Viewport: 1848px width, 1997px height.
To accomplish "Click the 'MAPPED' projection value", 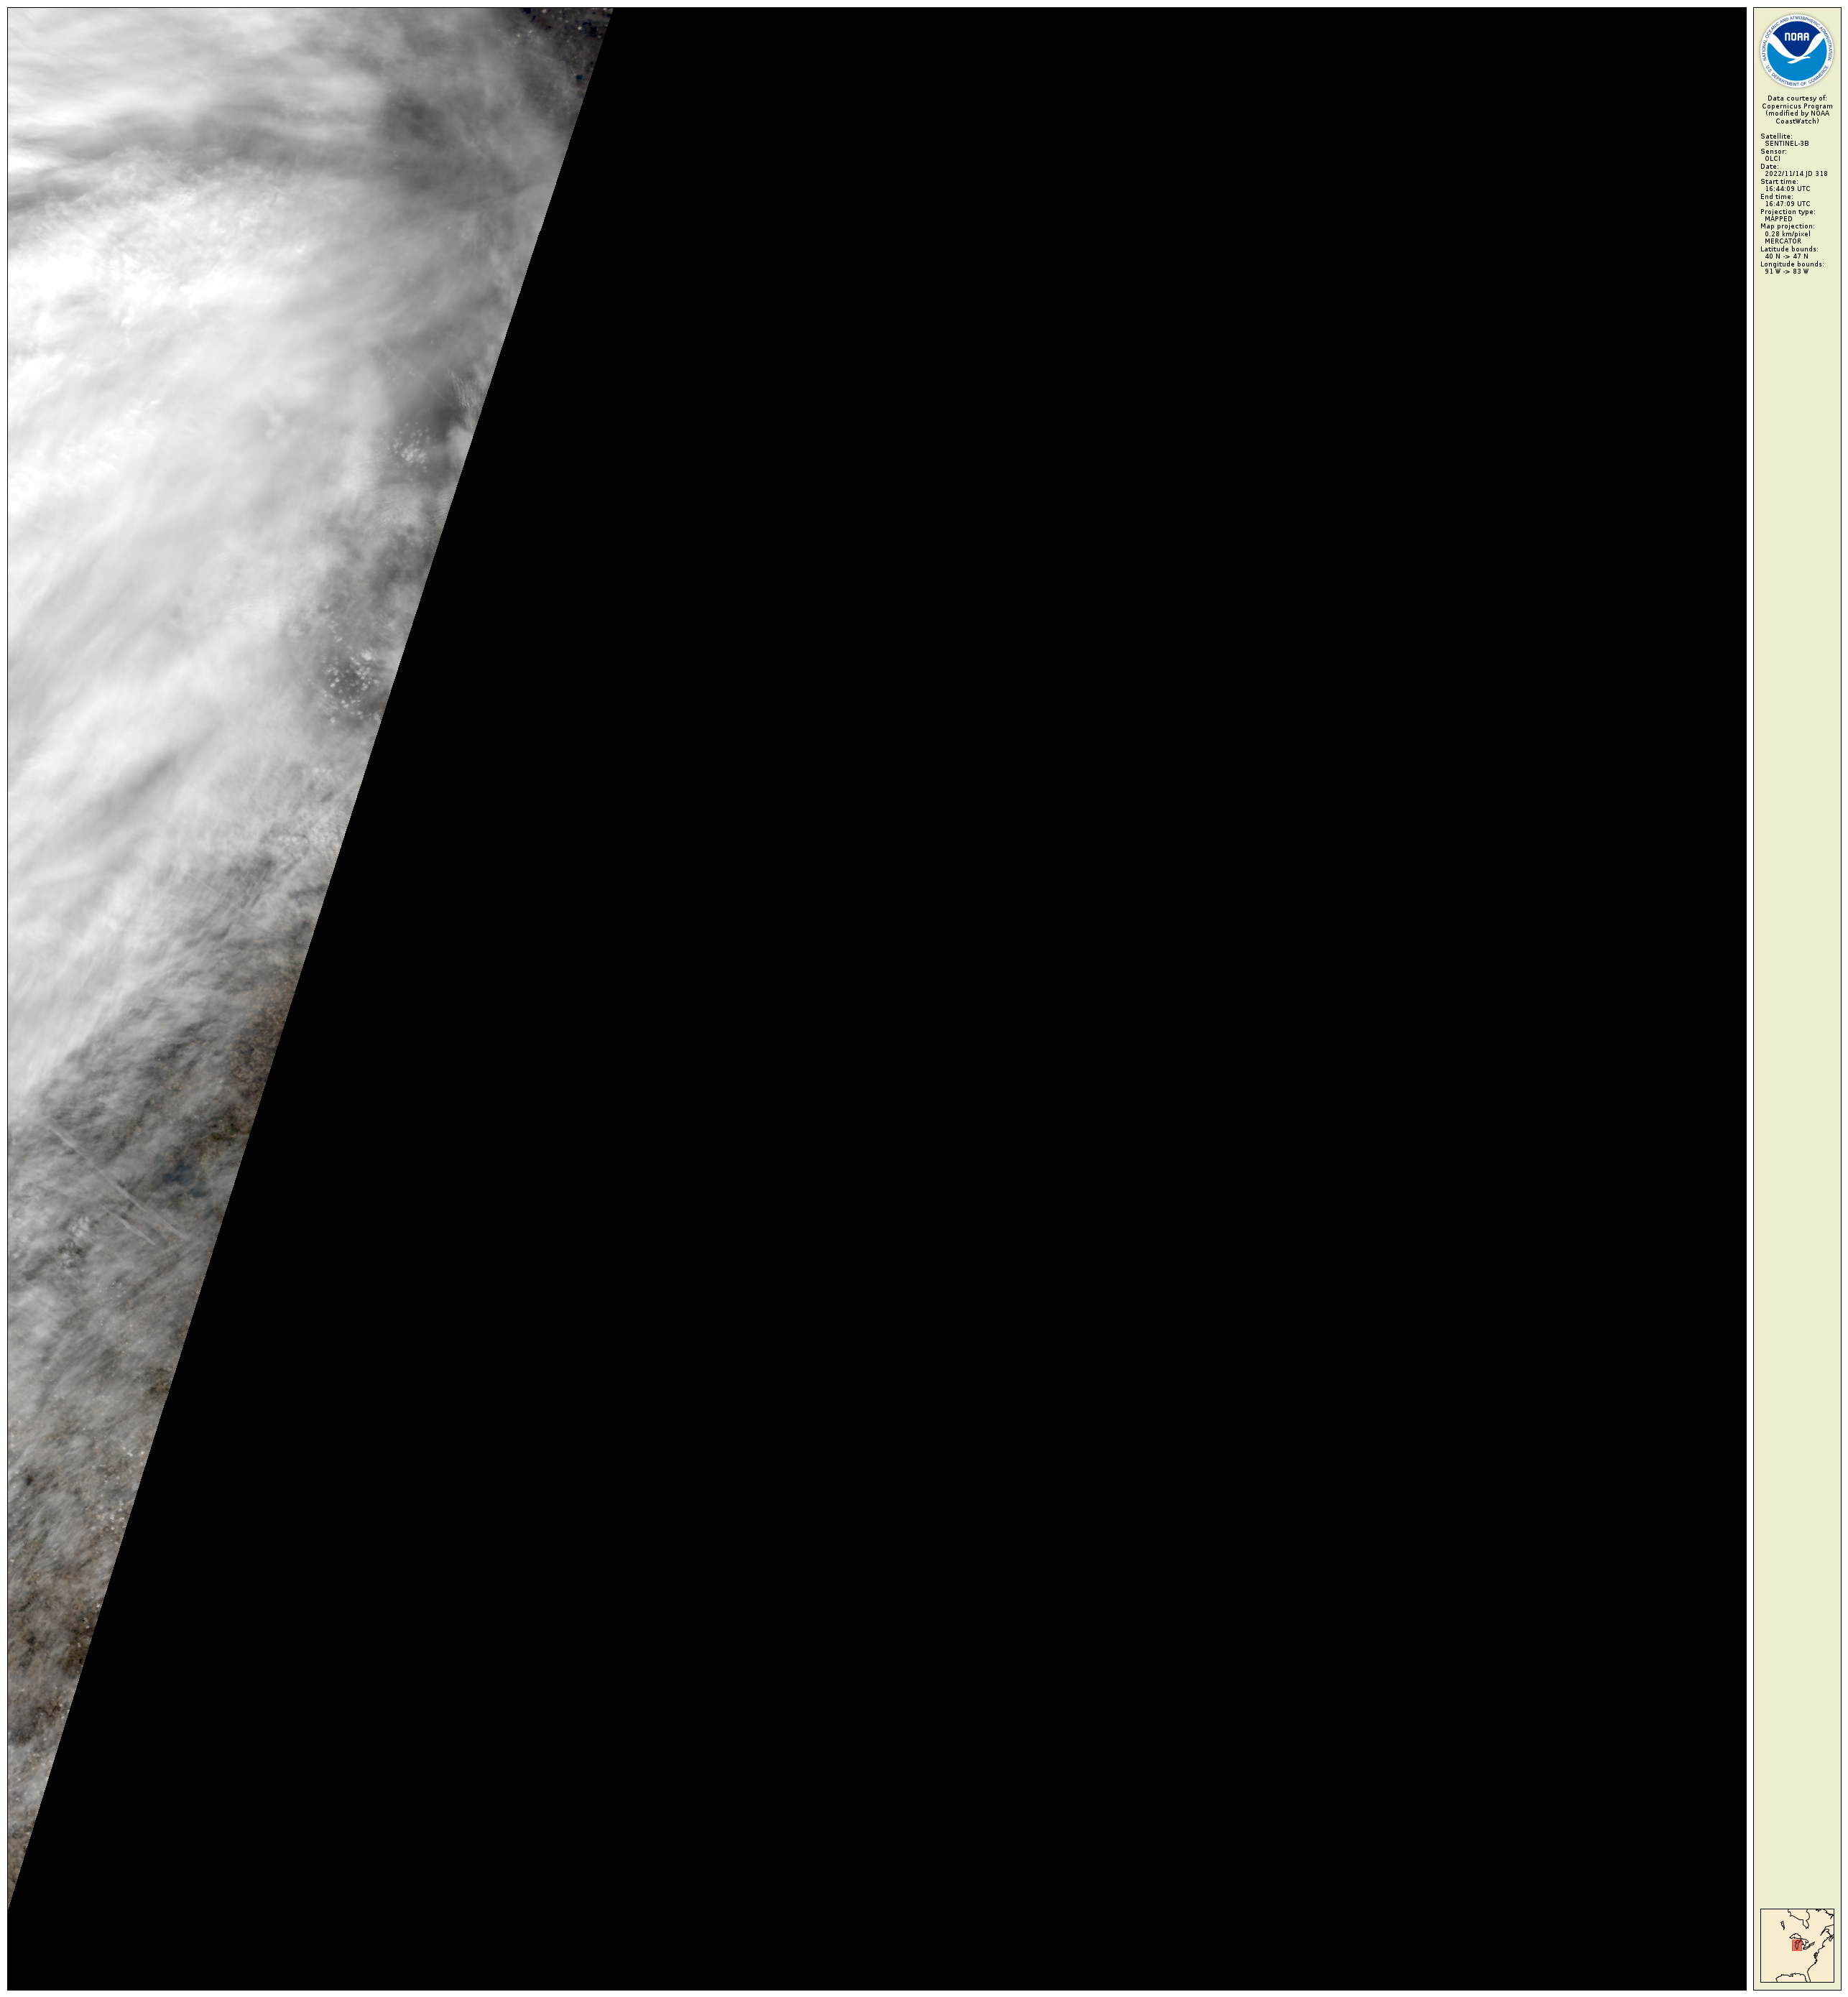I will pos(1779,219).
